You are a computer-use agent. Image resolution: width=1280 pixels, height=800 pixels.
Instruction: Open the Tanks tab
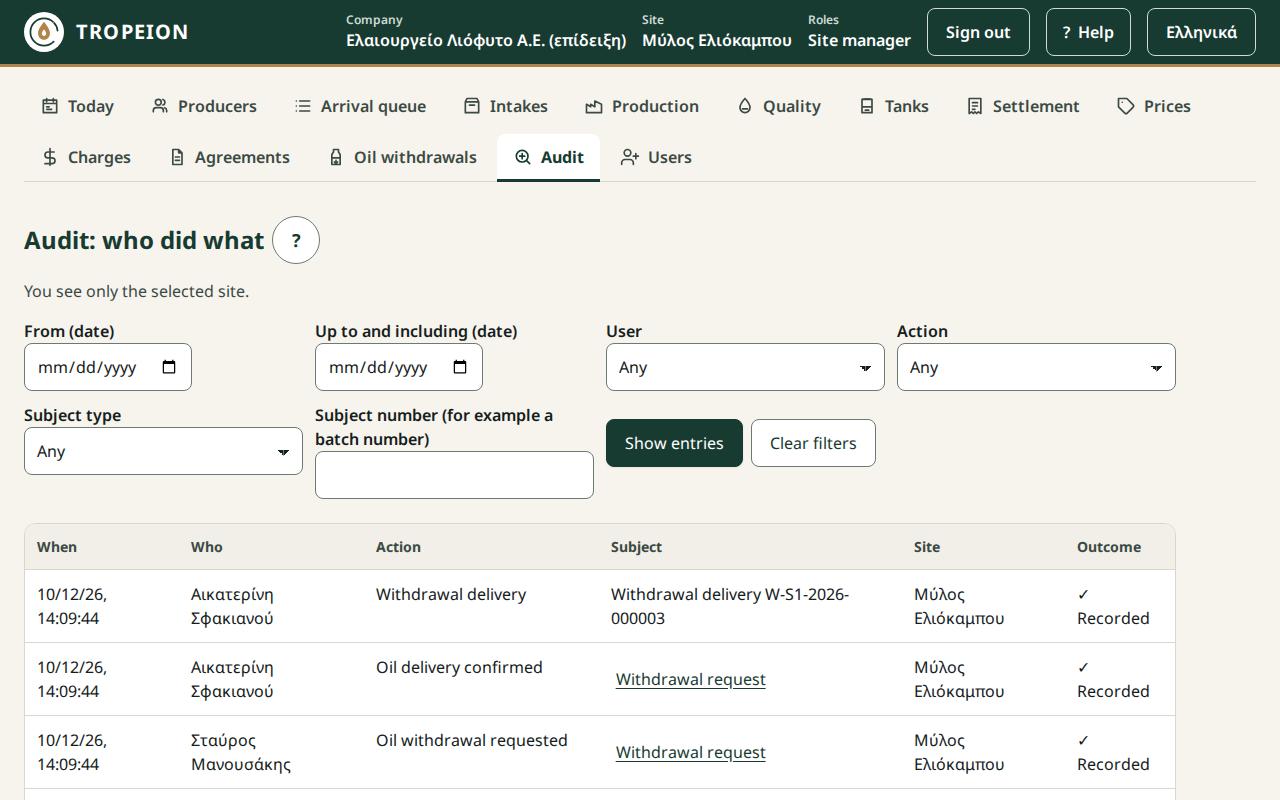tap(894, 106)
